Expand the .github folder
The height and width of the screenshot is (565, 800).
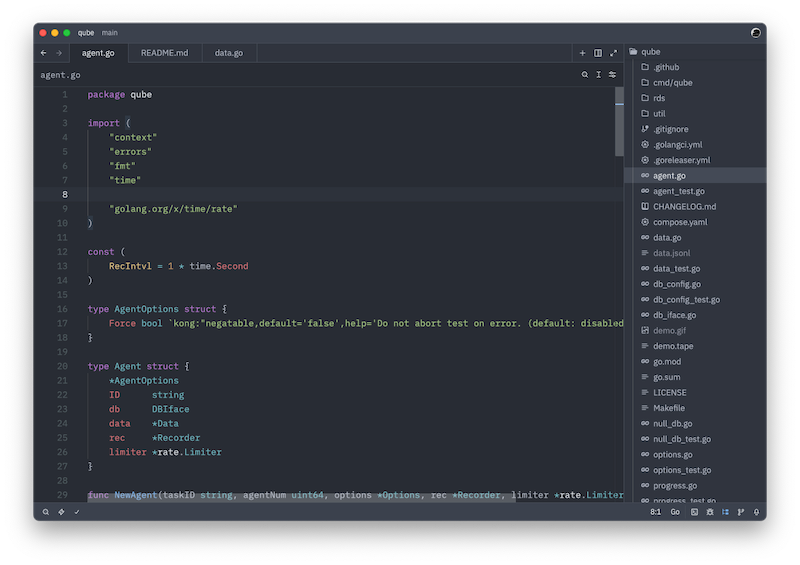[695, 67]
